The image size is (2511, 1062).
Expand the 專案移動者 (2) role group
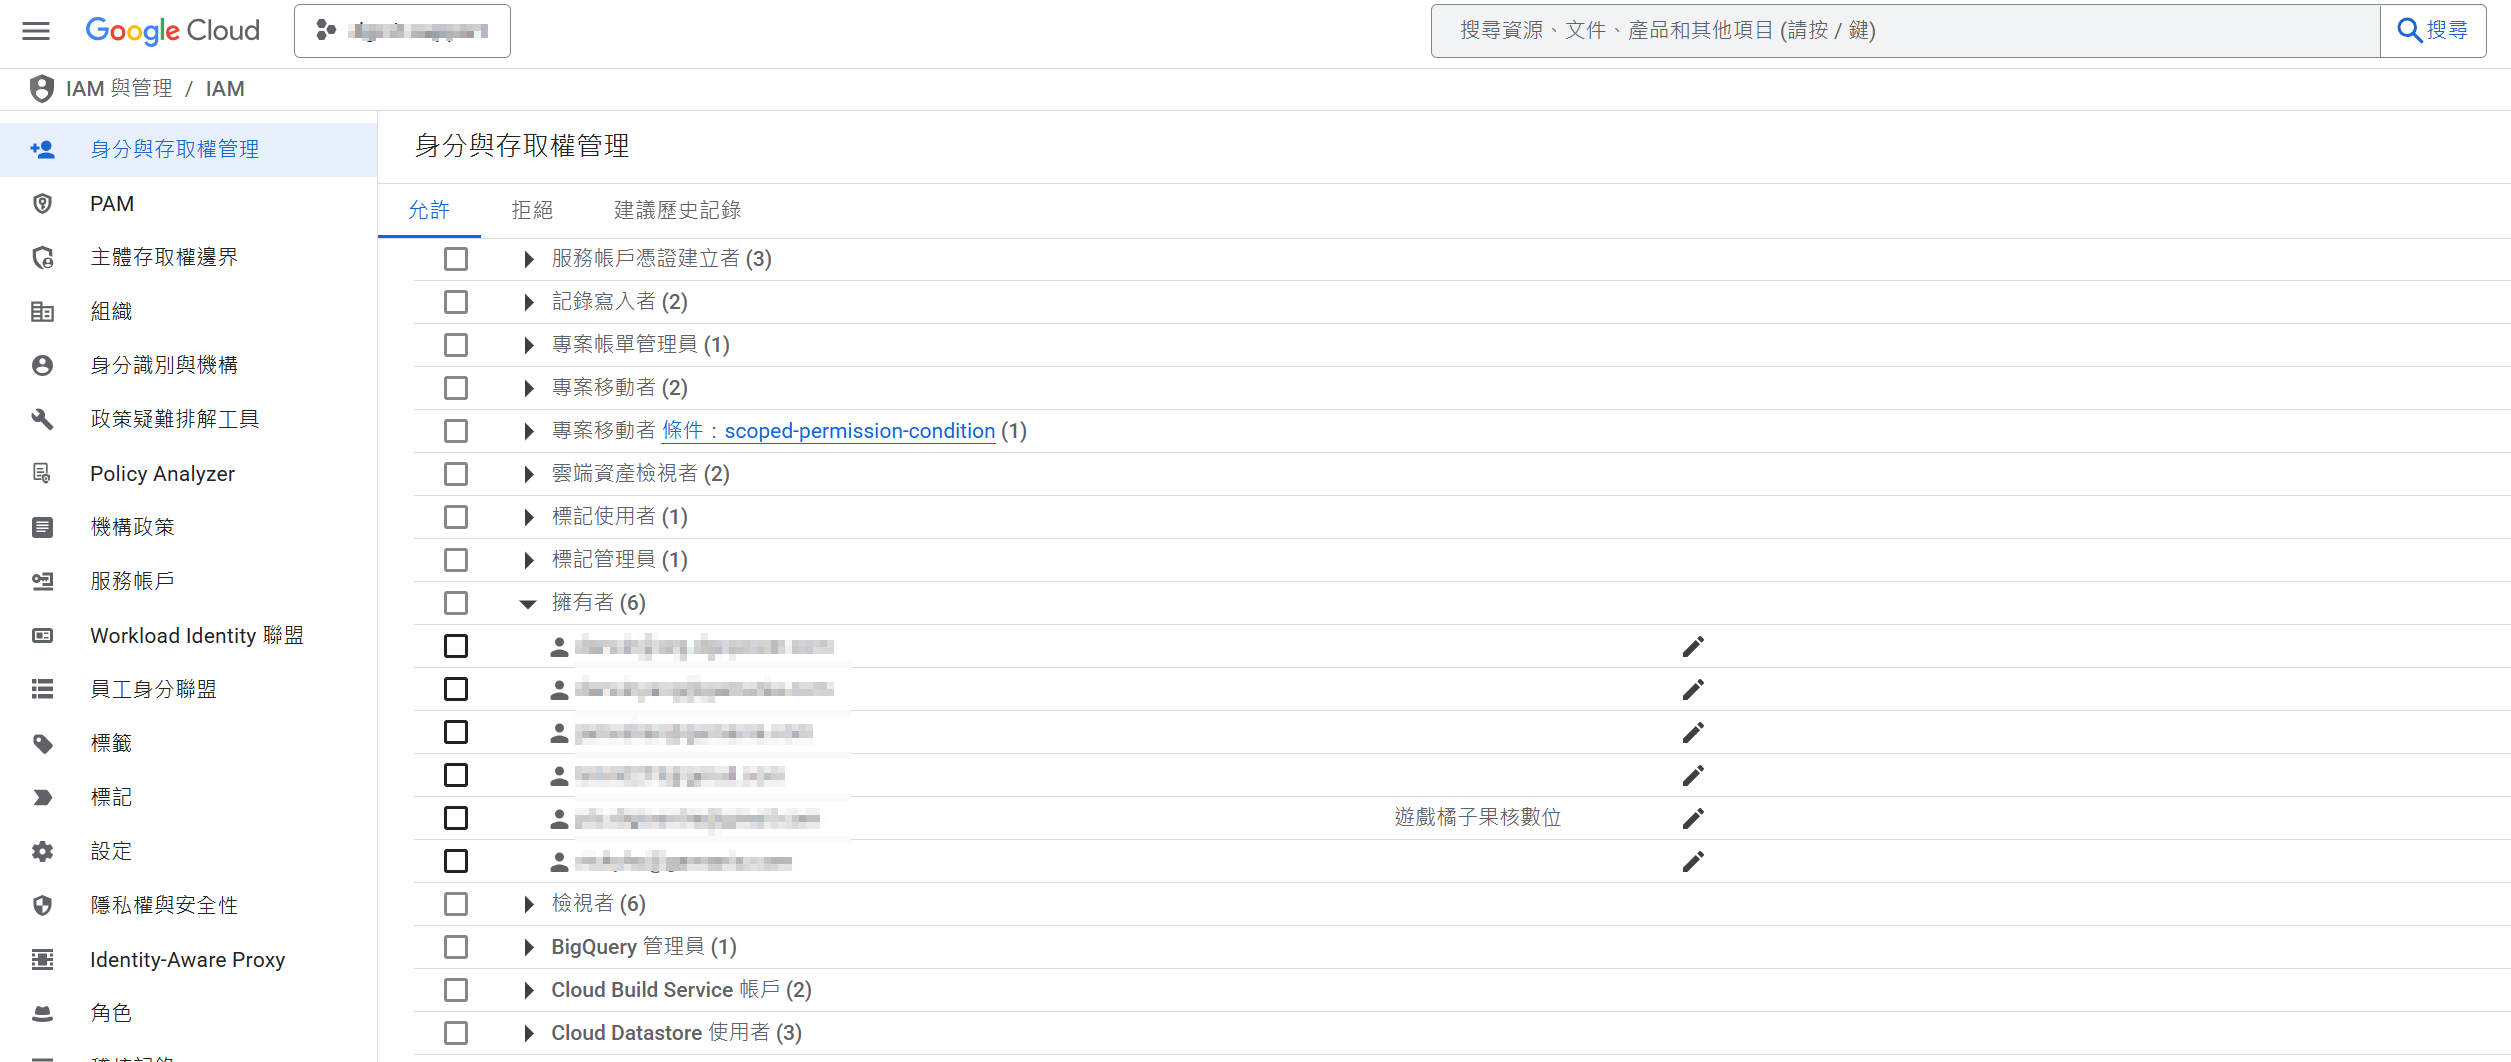click(x=529, y=388)
